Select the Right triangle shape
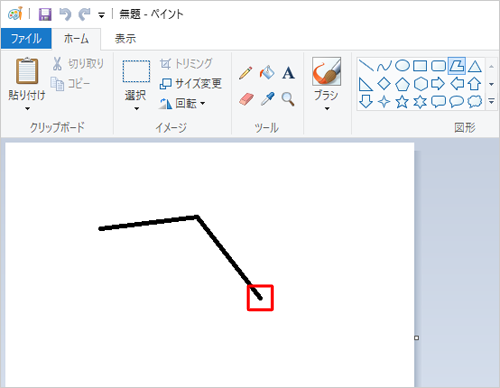Viewport: 500px width, 388px height. (x=366, y=84)
